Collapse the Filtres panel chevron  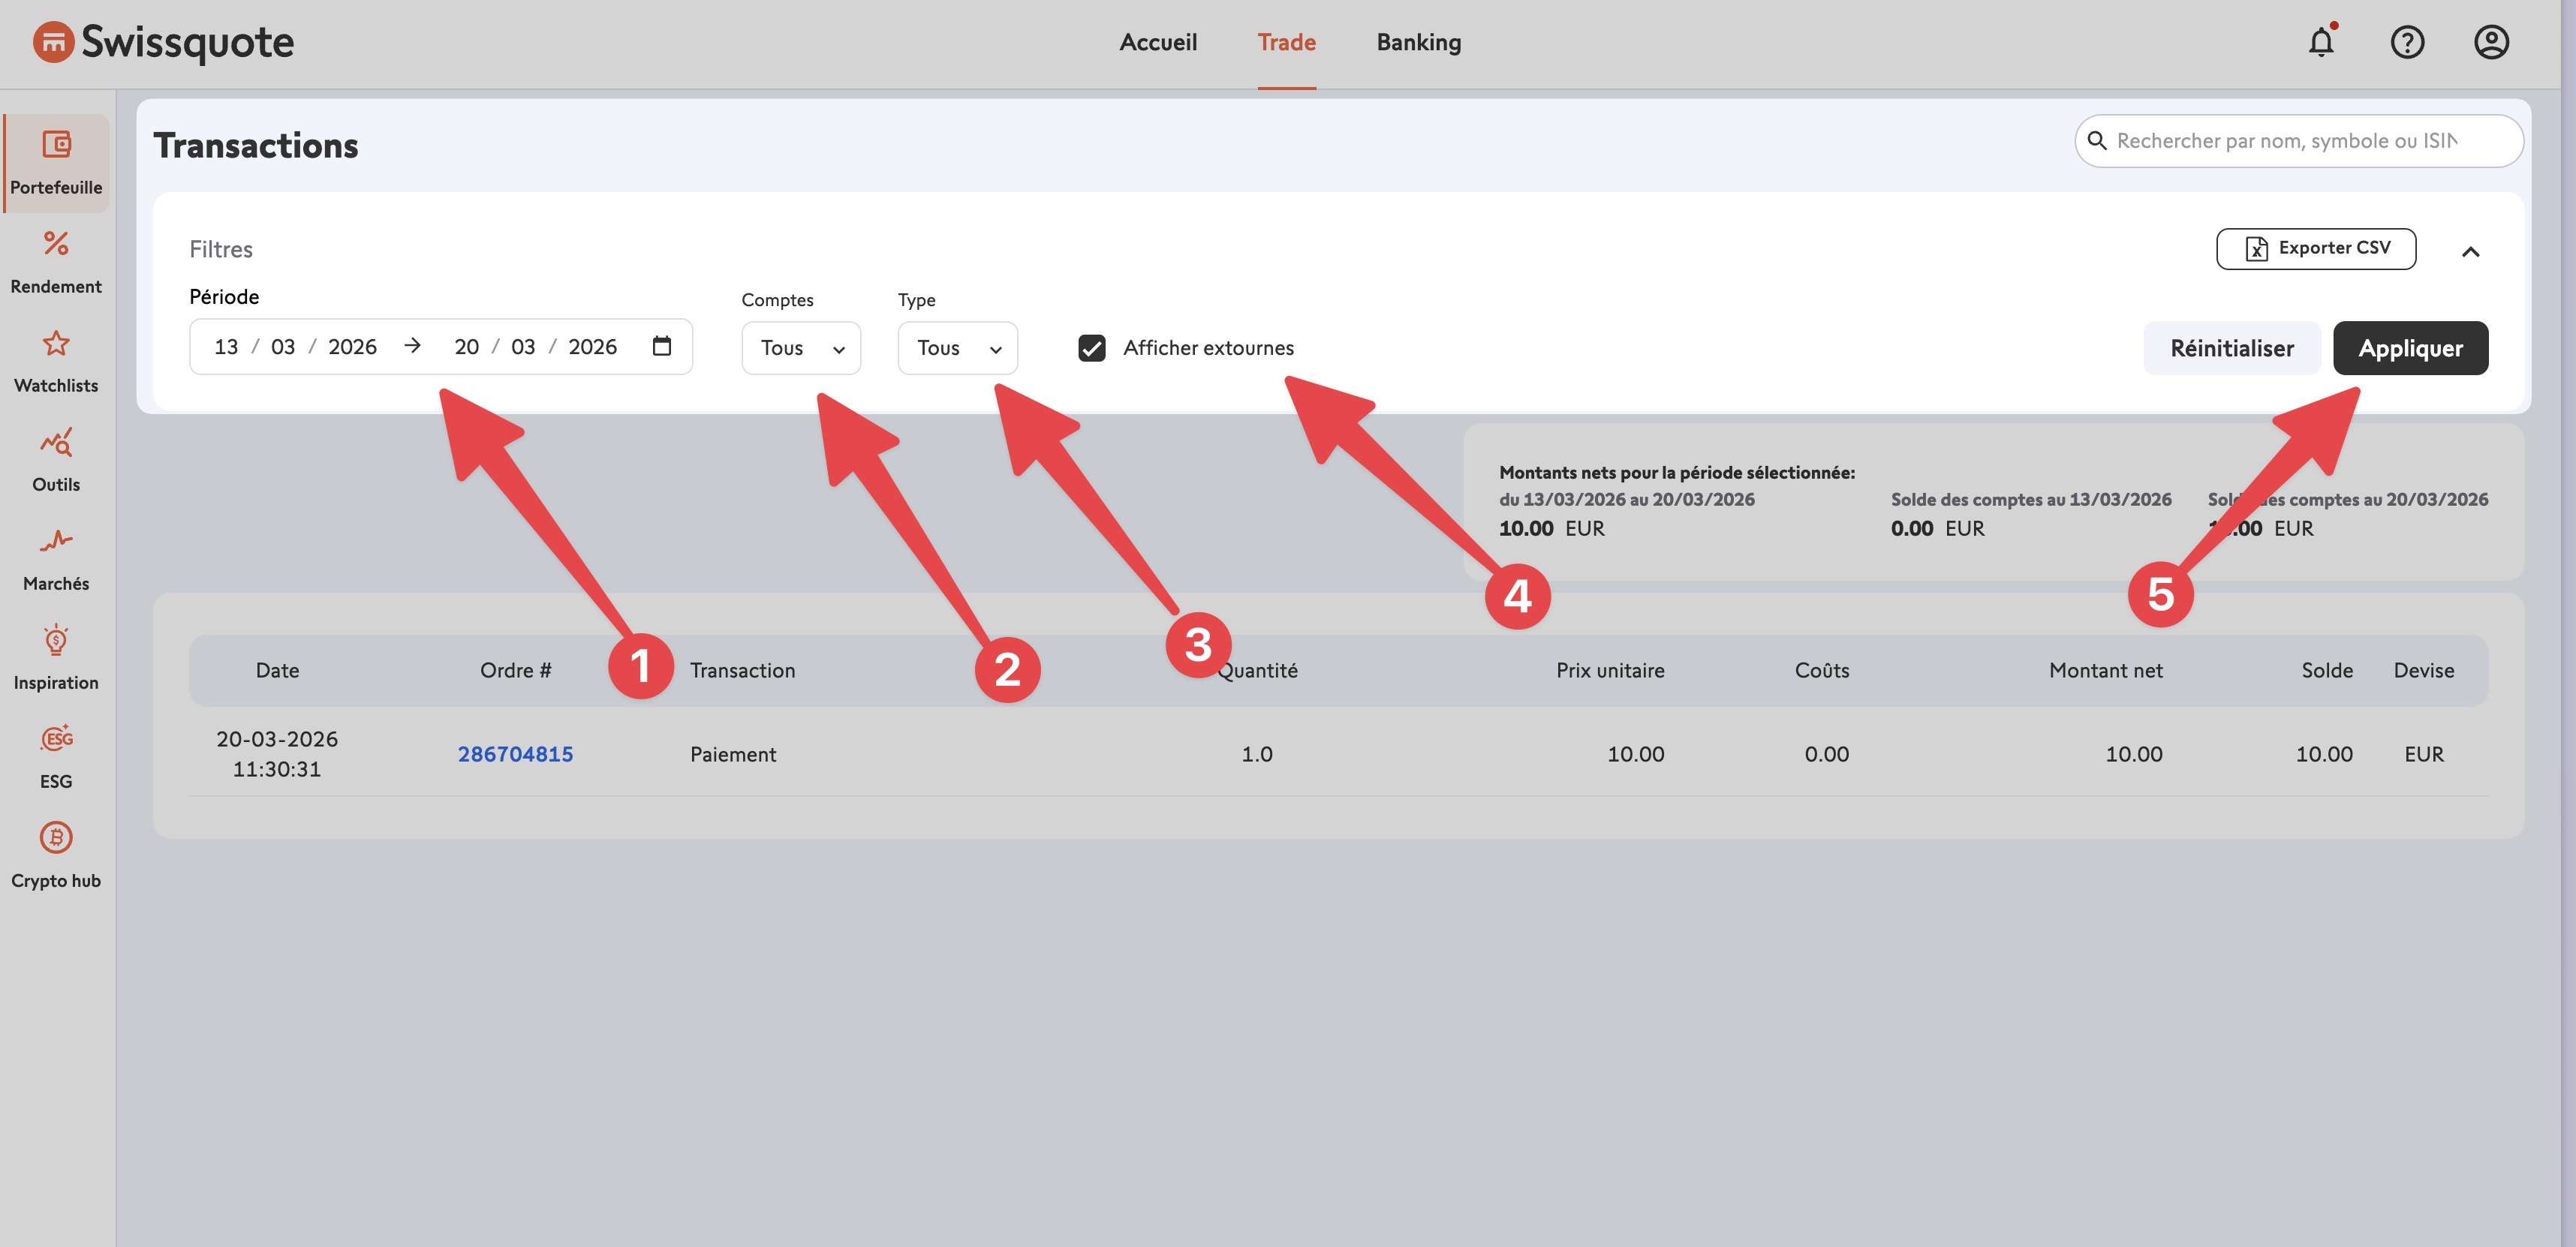click(x=2470, y=252)
